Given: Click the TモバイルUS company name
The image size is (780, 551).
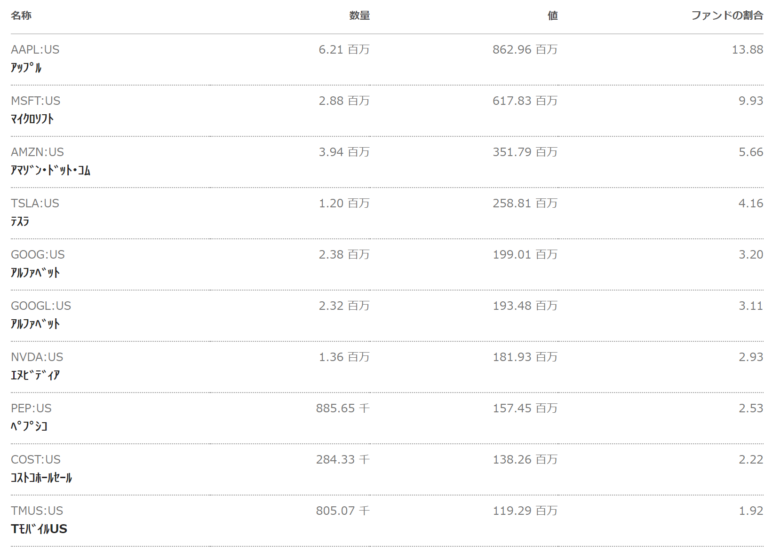Looking at the screenshot, I should (x=39, y=529).
